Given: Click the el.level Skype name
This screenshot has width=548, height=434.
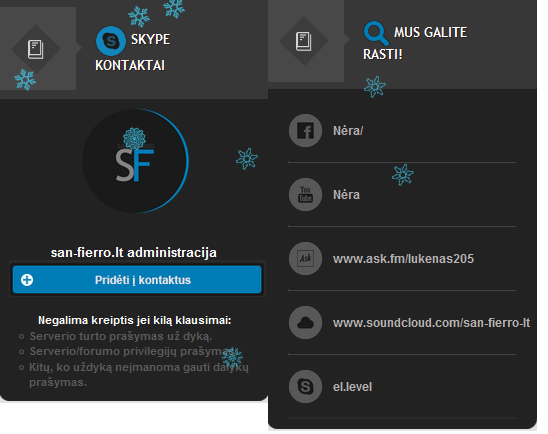Looking at the screenshot, I should (352, 387).
